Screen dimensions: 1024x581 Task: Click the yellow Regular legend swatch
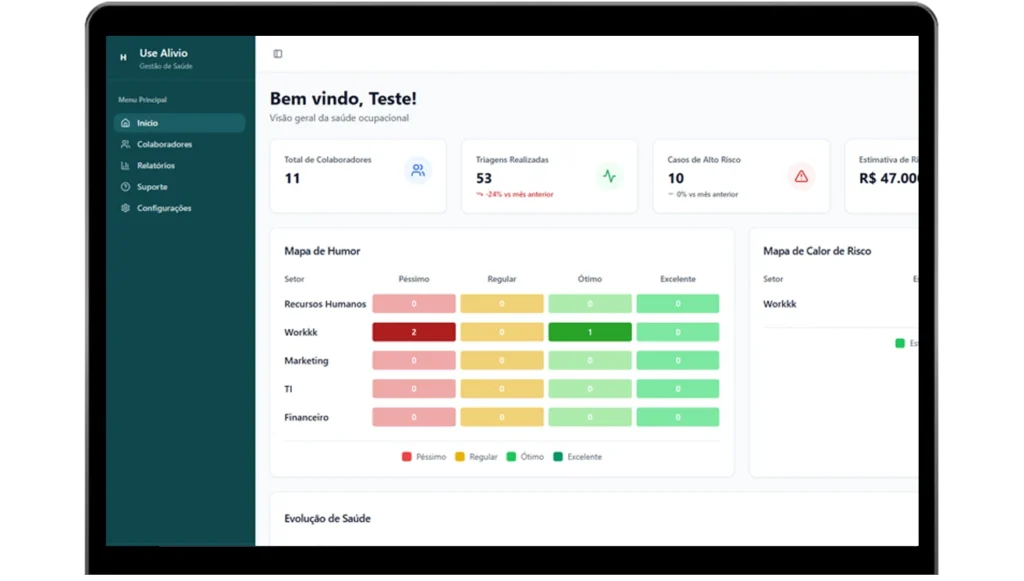(460, 457)
